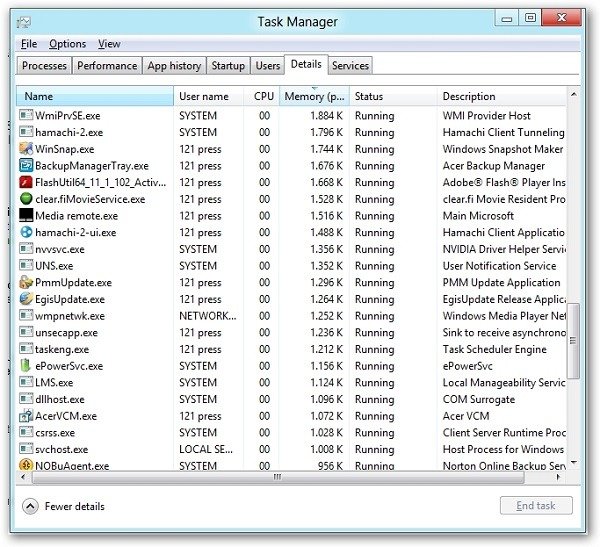Switch to the Processes tab

coord(44,65)
